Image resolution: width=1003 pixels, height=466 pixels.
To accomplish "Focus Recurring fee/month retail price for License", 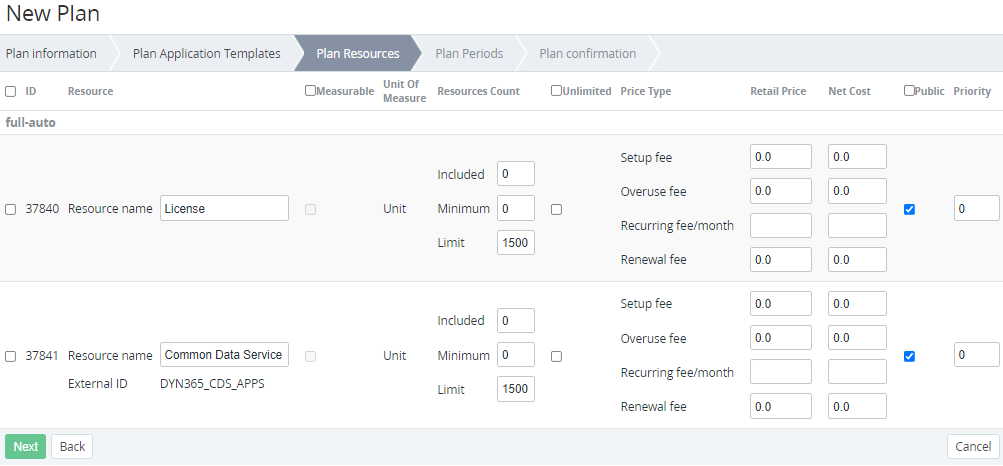I will point(780,226).
